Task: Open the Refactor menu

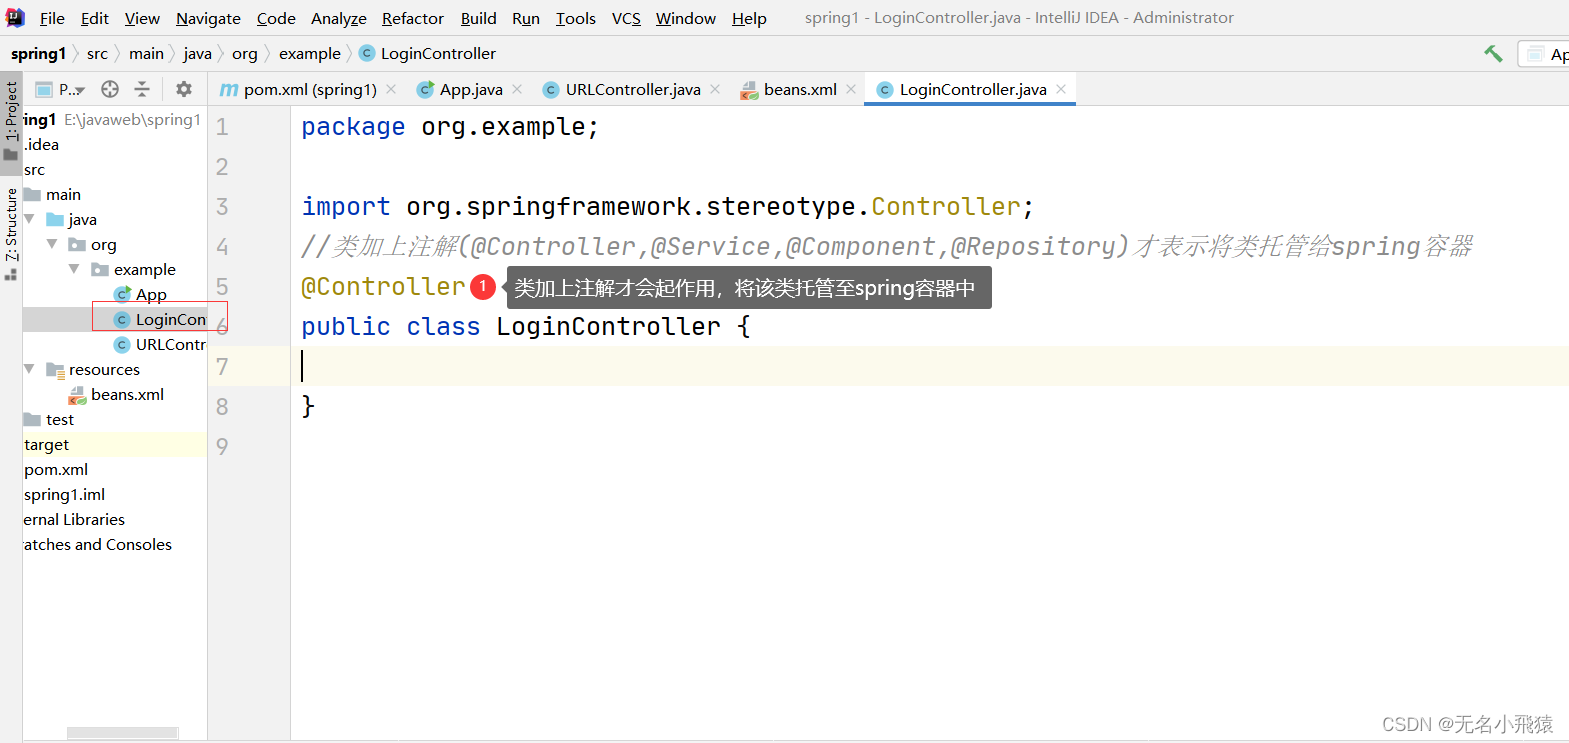Action: [x=413, y=18]
